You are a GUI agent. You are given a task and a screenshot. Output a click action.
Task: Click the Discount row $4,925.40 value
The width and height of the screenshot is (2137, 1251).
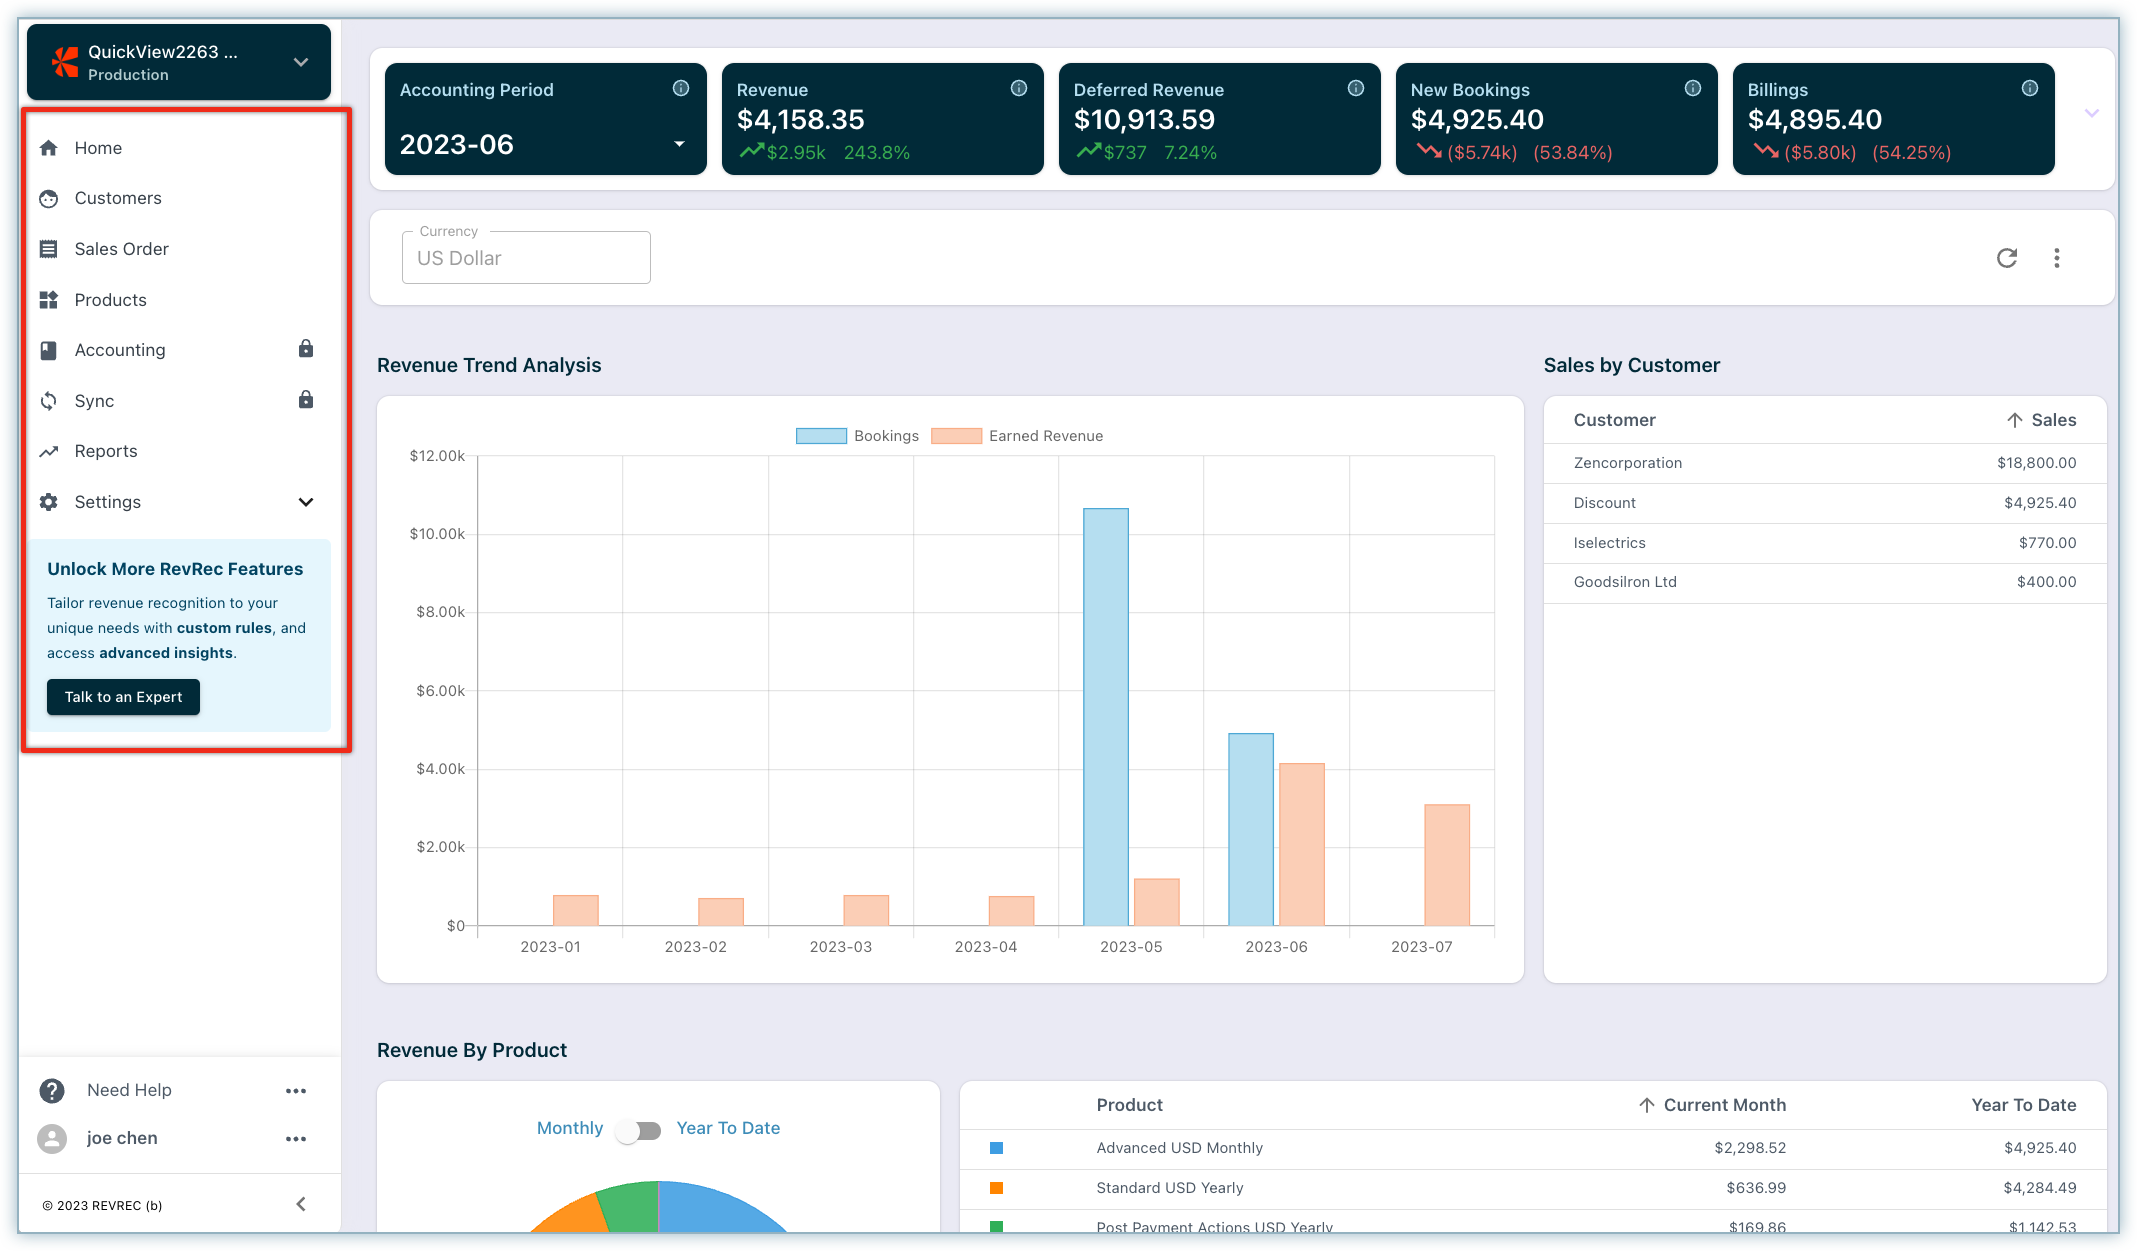pyautogui.click(x=2039, y=503)
